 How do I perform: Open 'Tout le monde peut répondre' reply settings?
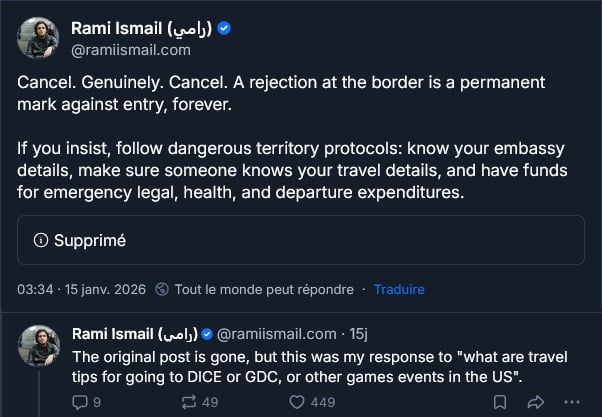264,290
